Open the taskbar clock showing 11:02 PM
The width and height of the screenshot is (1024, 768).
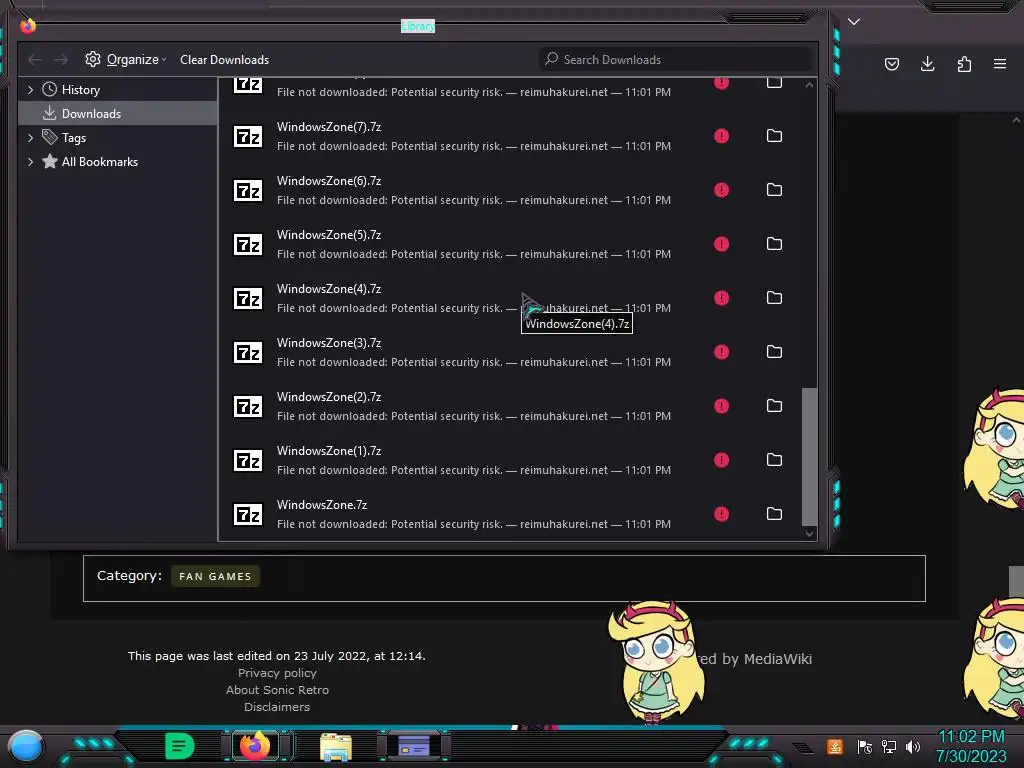(971, 746)
